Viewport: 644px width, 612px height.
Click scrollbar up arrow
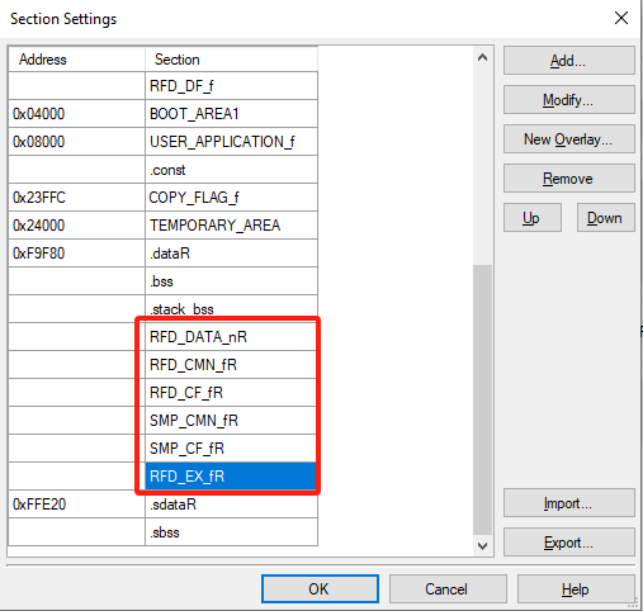tap(483, 58)
